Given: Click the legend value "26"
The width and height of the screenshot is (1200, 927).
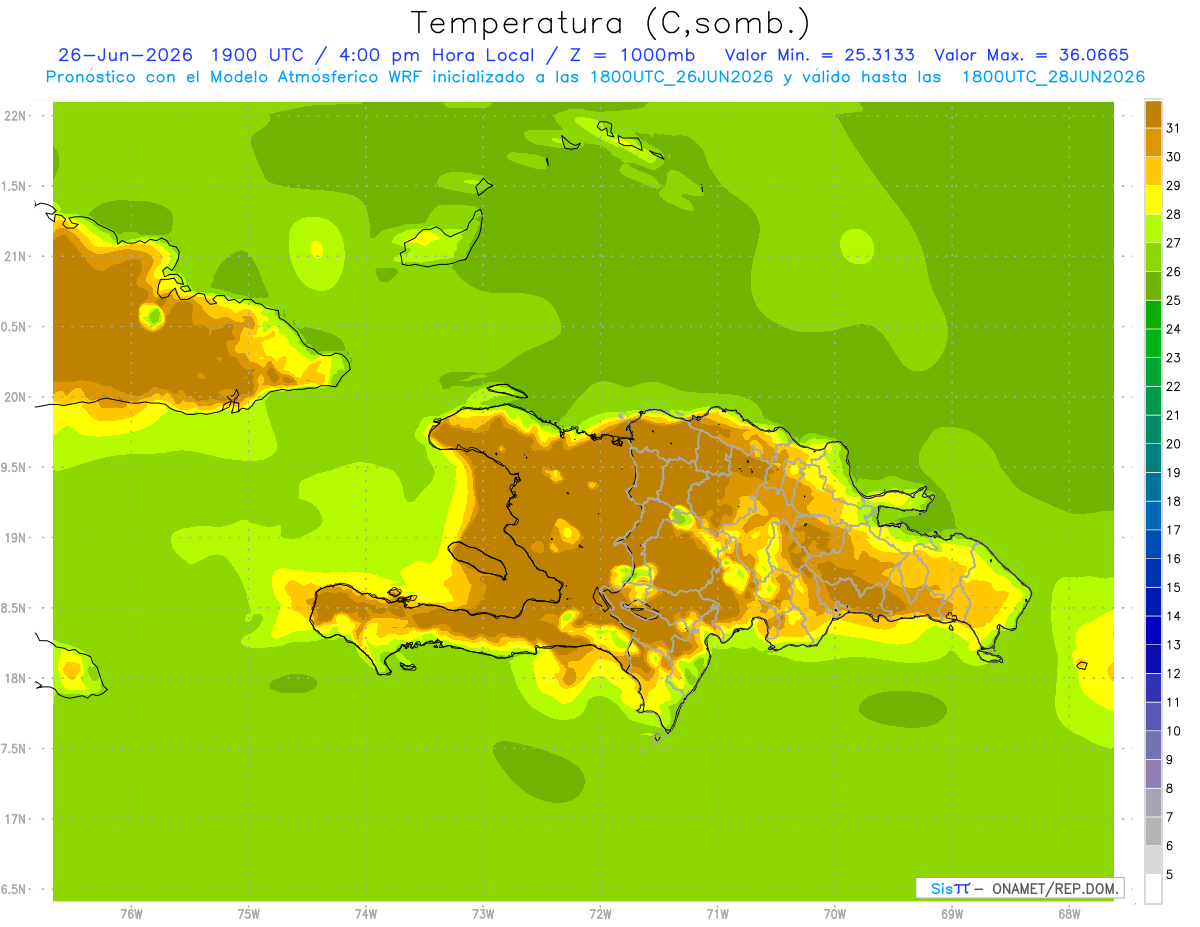Looking at the screenshot, I should coord(1173,272).
